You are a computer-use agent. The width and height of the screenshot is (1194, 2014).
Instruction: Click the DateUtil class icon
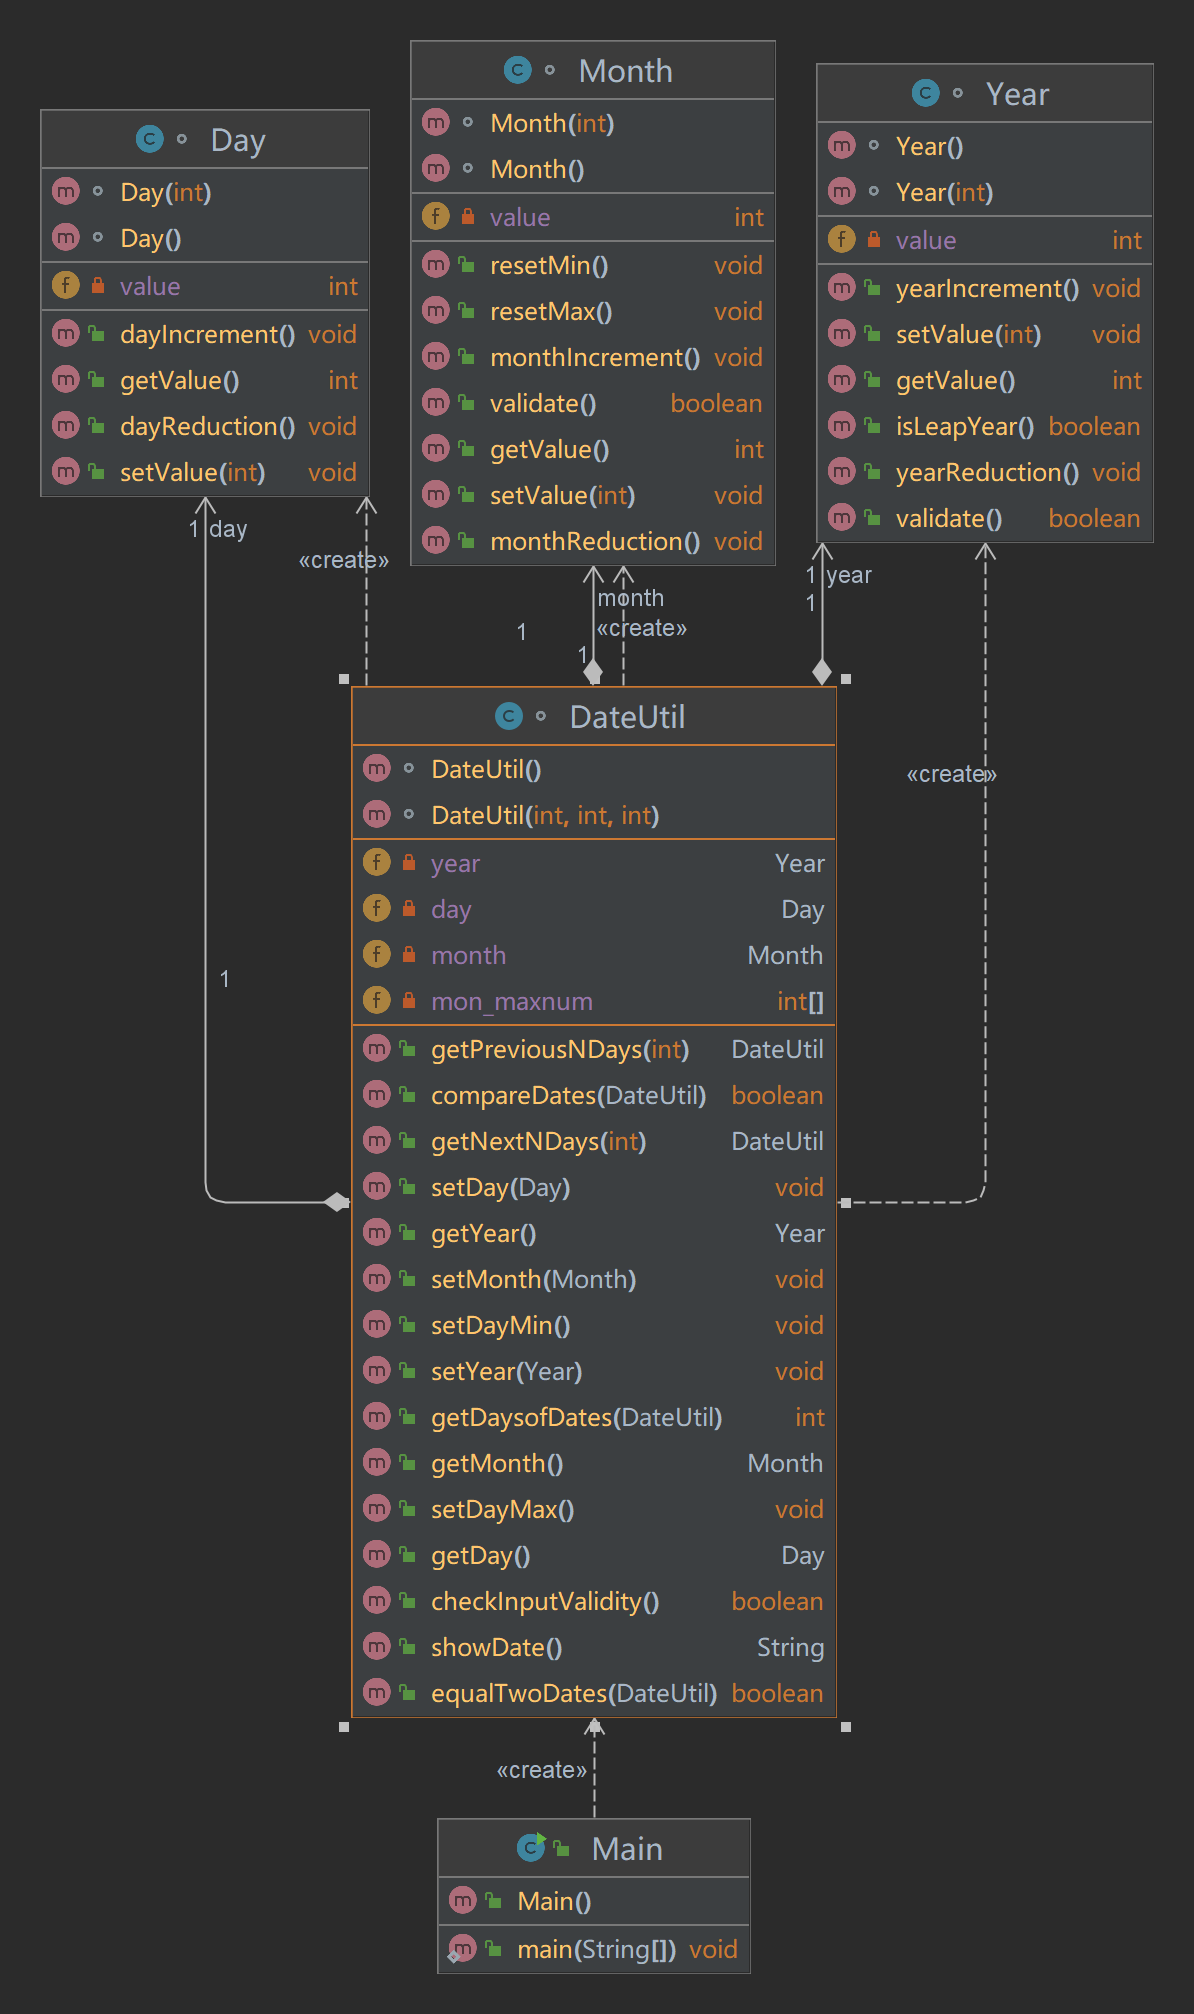pyautogui.click(x=508, y=716)
